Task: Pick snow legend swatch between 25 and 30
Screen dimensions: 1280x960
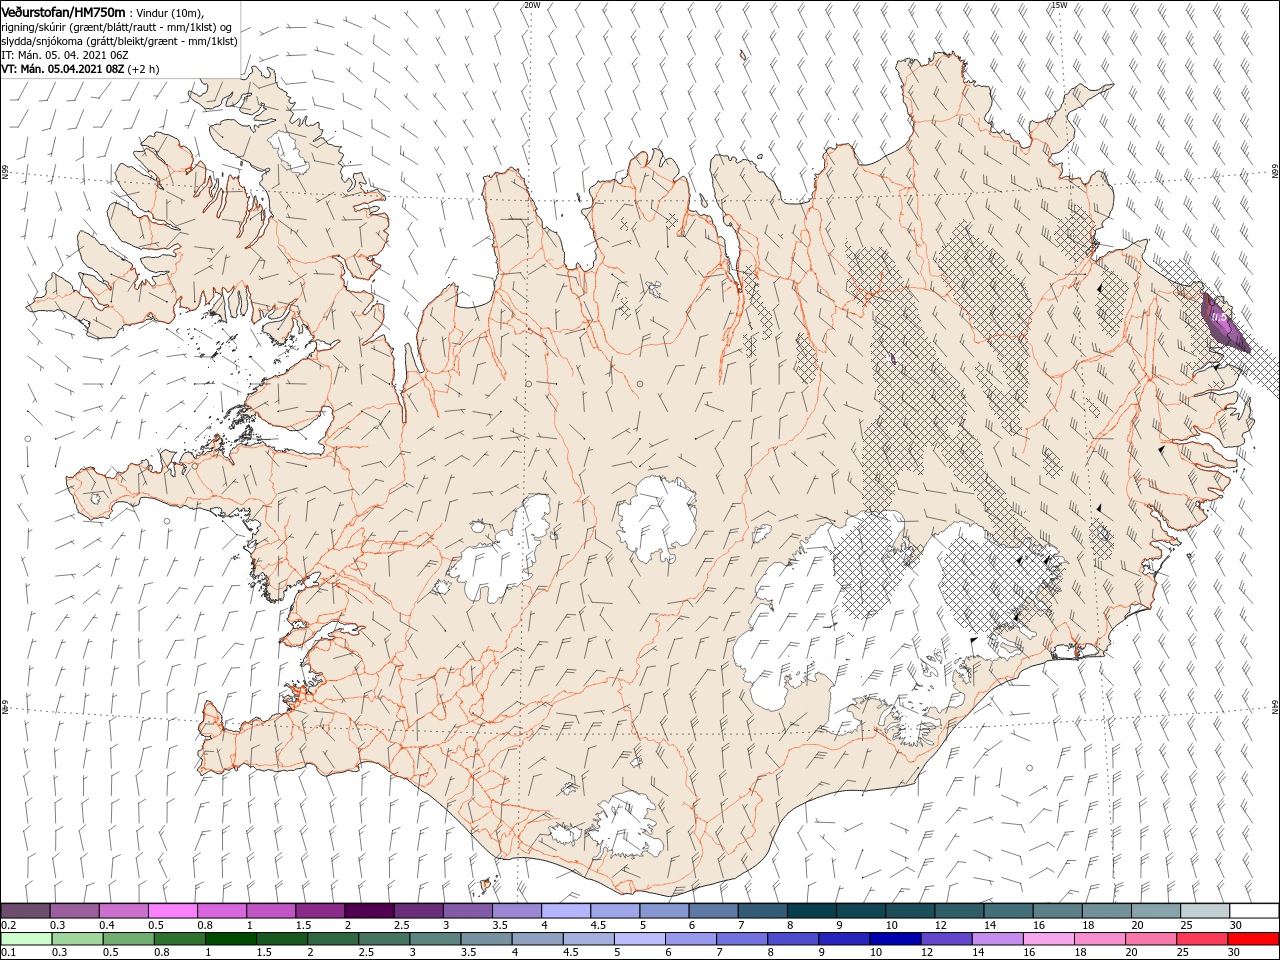Action: pos(1205,911)
